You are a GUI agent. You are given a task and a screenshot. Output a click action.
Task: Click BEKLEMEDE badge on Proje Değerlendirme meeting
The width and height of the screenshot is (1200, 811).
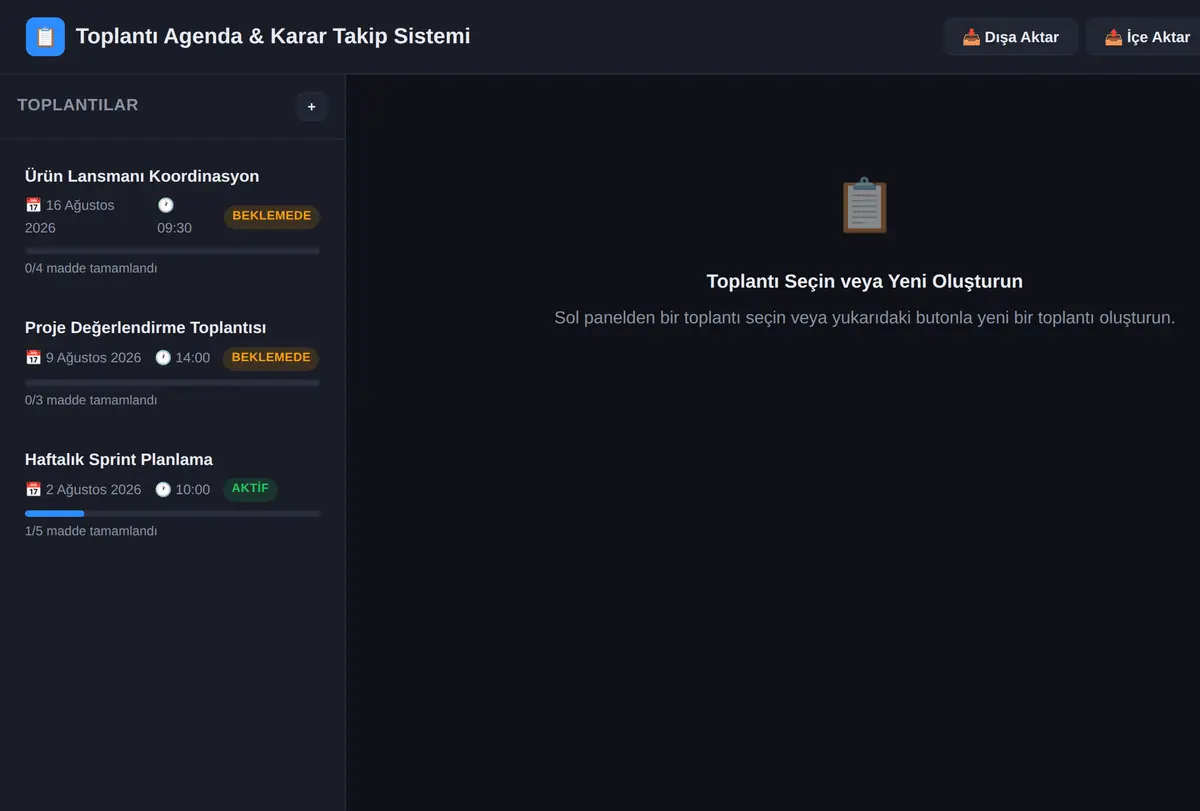point(271,357)
